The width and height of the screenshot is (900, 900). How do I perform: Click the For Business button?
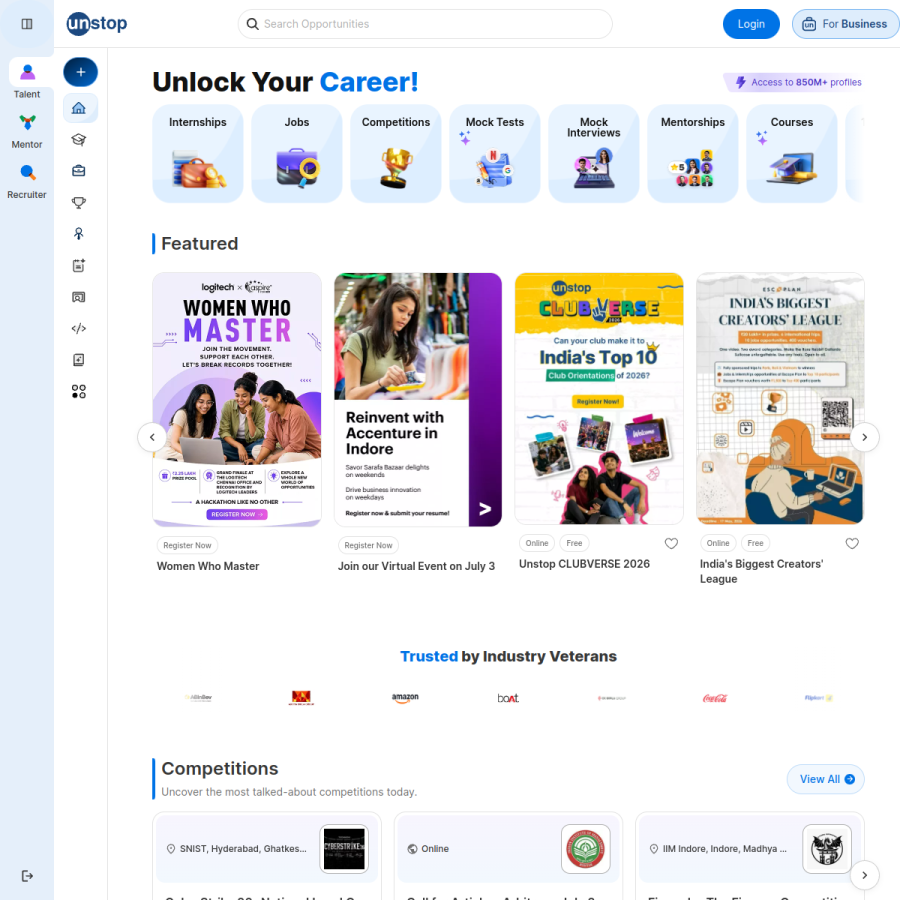[x=845, y=24]
